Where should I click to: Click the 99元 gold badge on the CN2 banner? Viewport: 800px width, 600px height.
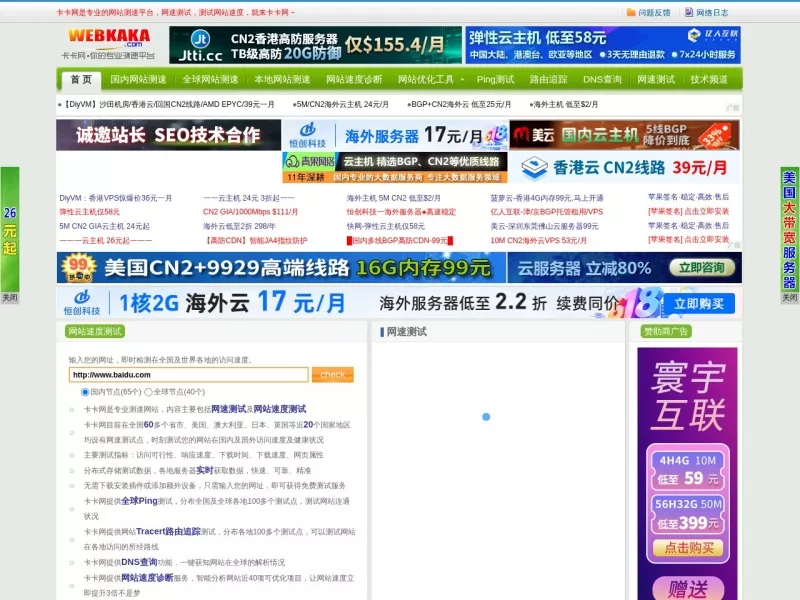tap(79, 267)
